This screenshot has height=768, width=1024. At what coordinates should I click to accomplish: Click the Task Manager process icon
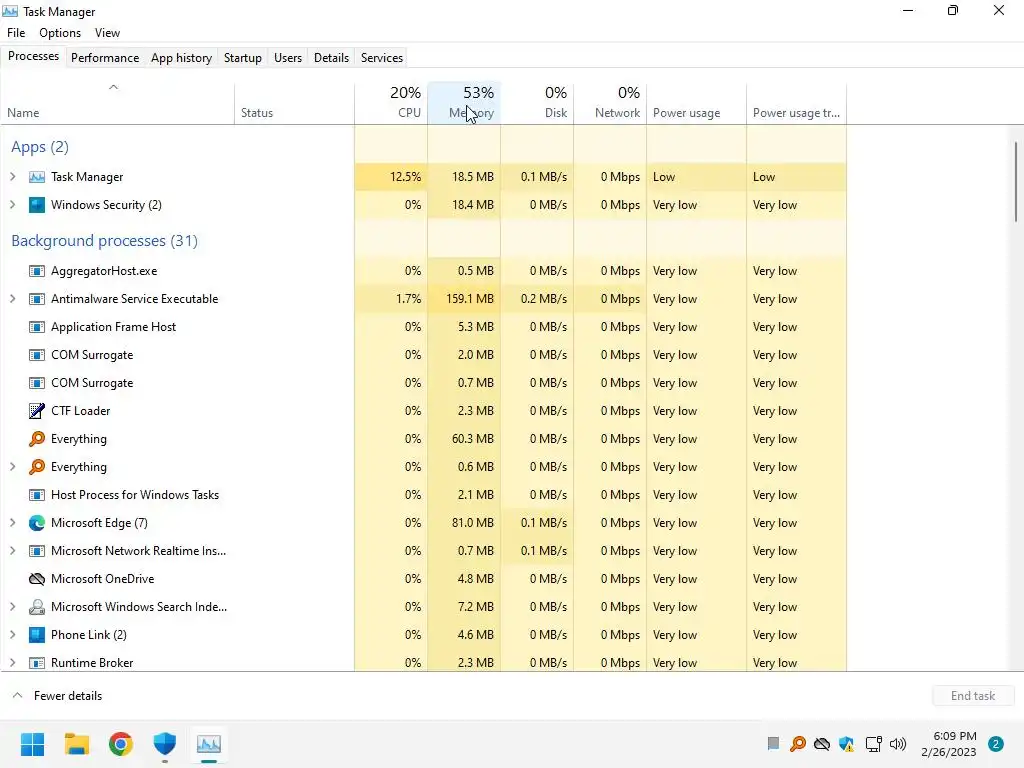pyautogui.click(x=37, y=177)
